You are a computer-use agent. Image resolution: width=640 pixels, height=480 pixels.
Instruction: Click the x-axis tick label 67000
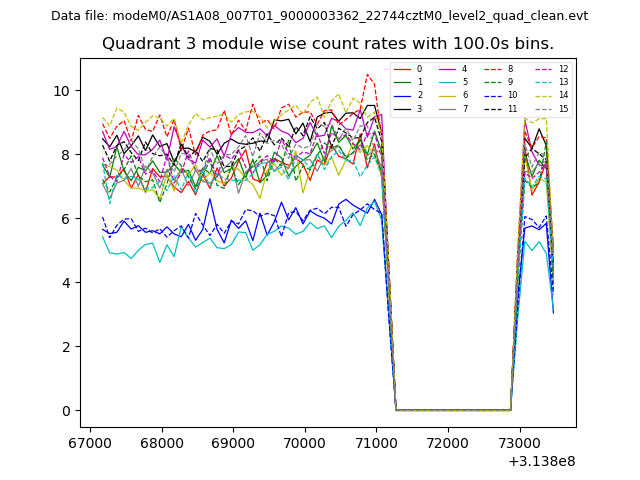(x=91, y=443)
